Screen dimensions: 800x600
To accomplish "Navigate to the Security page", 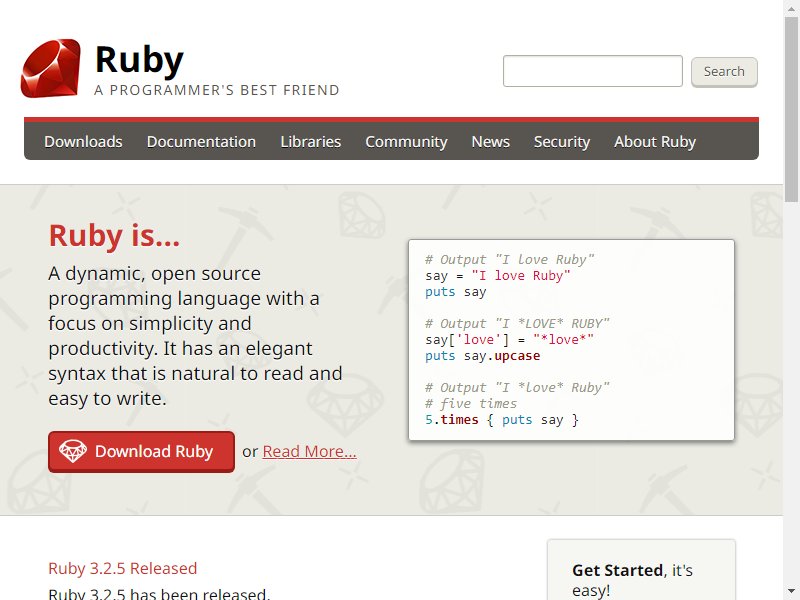I will tap(562, 141).
